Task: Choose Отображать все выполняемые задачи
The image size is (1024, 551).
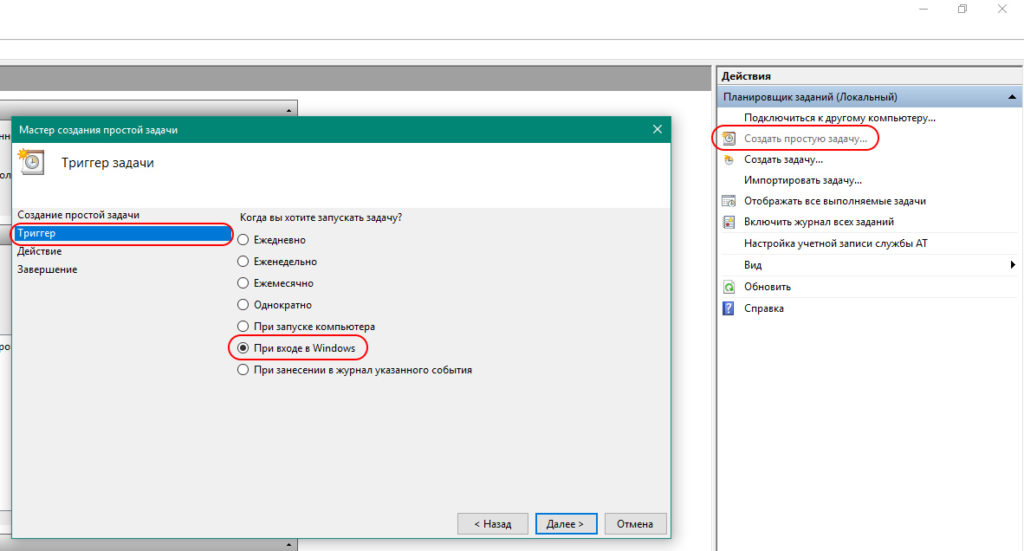Action: 835,201
